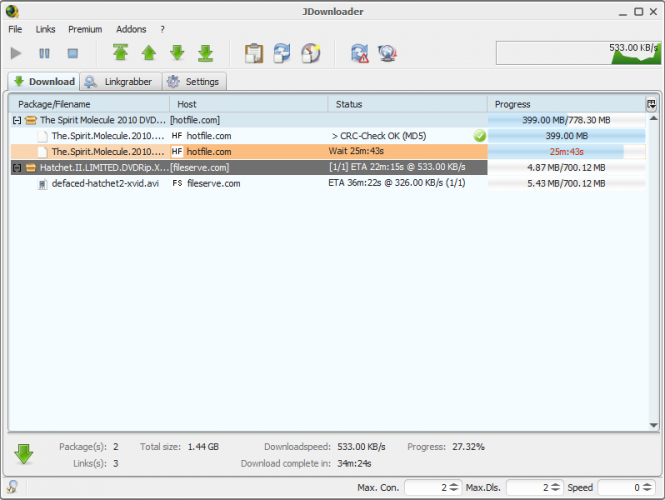Click the green CRC check mark icon
The image size is (665, 500).
tap(480, 136)
